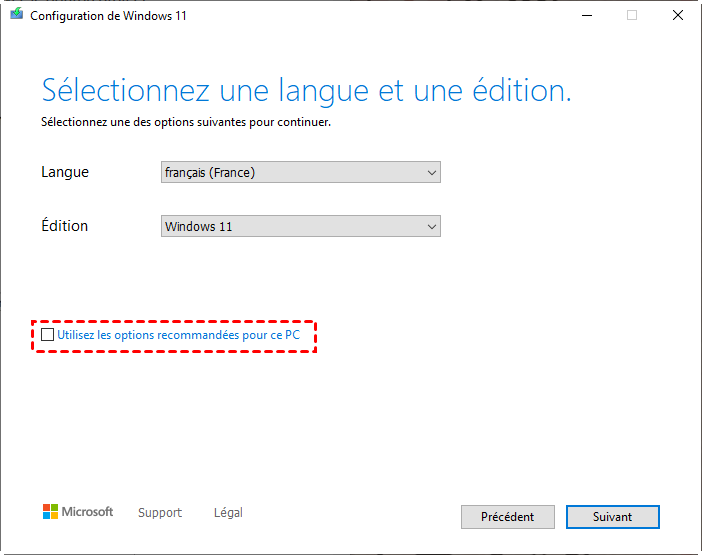Screen dimensions: 702x555
Task: Click the Microsoft four-color logo
Action: pyautogui.click(x=50, y=512)
